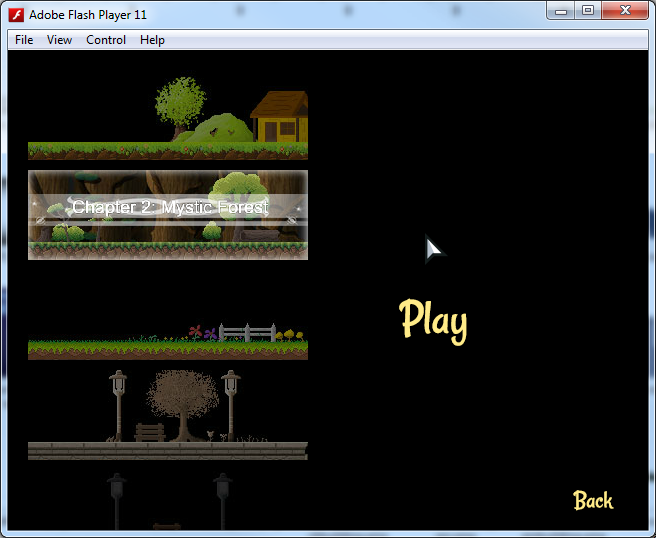Click the white picket fence in meadow banner
The image size is (656, 538).
click(x=246, y=332)
